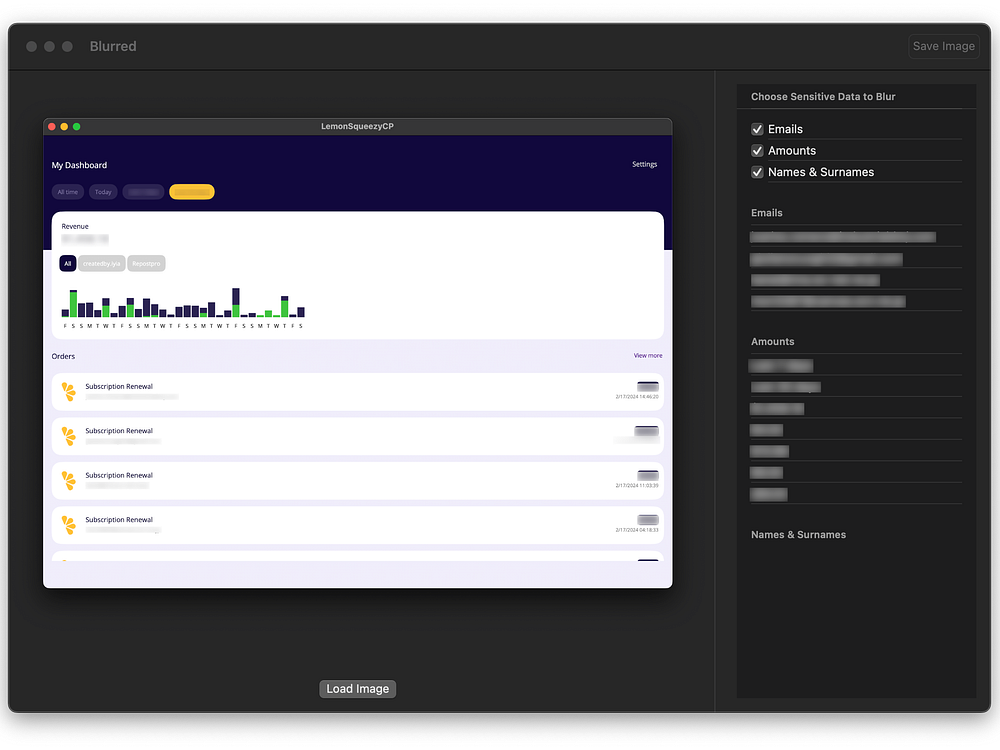The width and height of the screenshot is (1000, 750).
Task: Click the Blurred window title
Action: [113, 47]
